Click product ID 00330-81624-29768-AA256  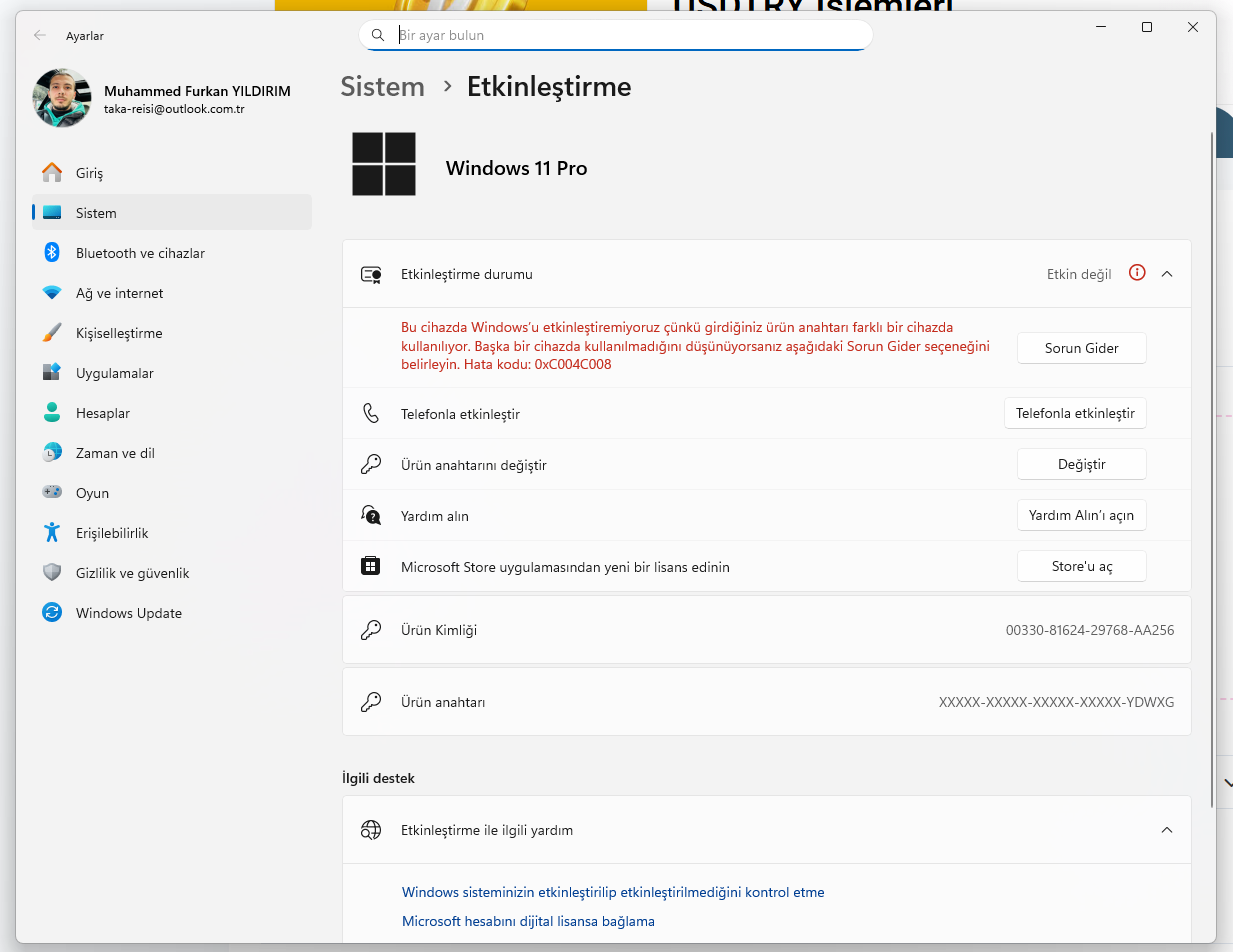click(x=1090, y=630)
